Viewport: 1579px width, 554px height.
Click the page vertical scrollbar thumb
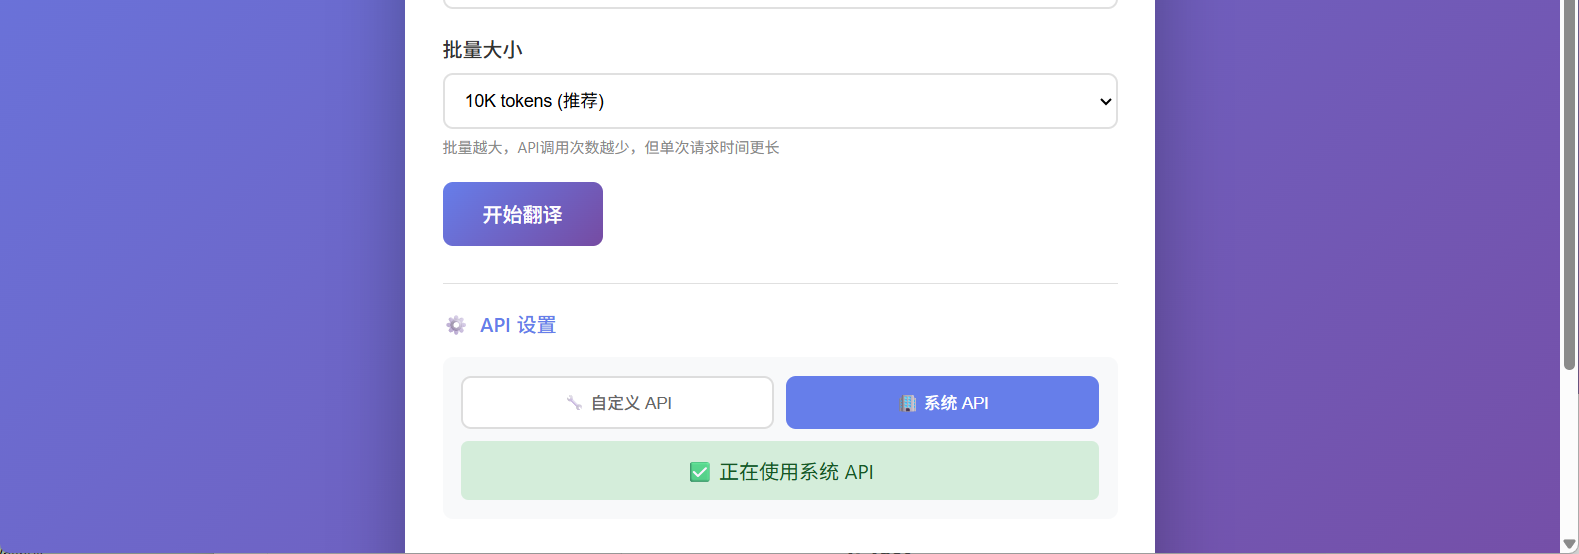pyautogui.click(x=1569, y=185)
